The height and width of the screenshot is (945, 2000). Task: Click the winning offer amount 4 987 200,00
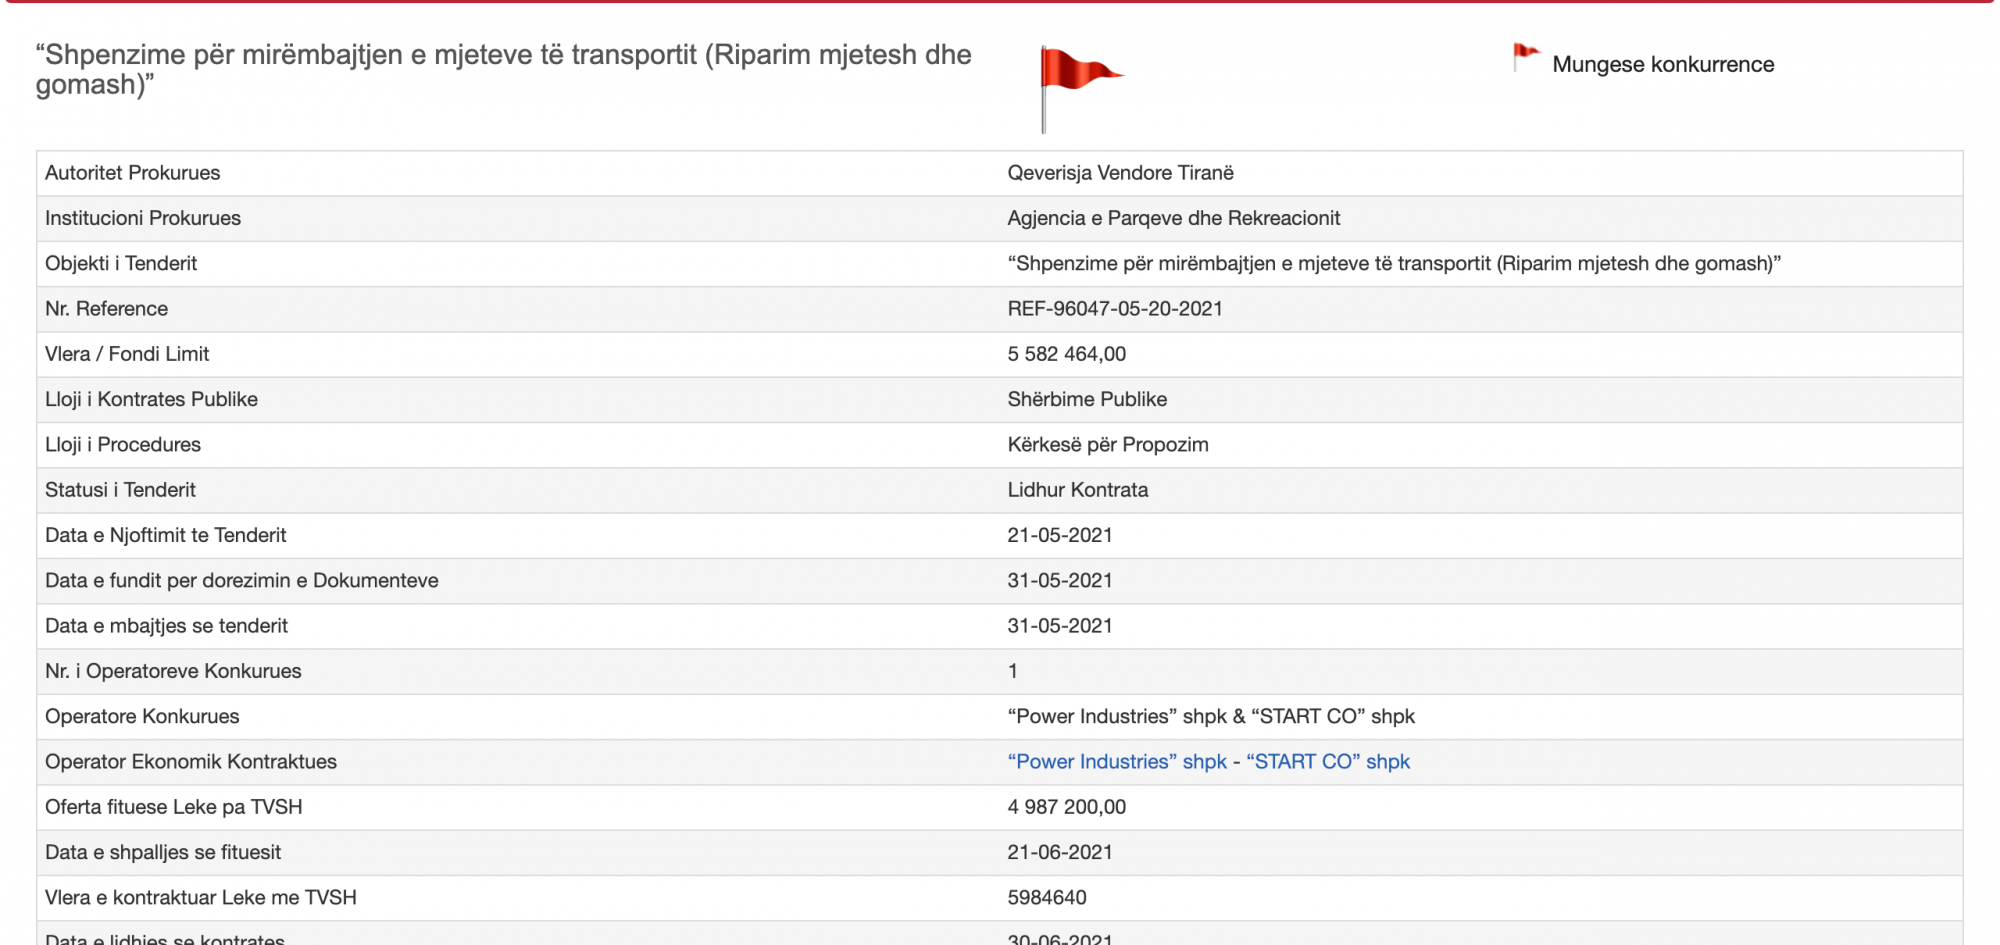point(1066,807)
